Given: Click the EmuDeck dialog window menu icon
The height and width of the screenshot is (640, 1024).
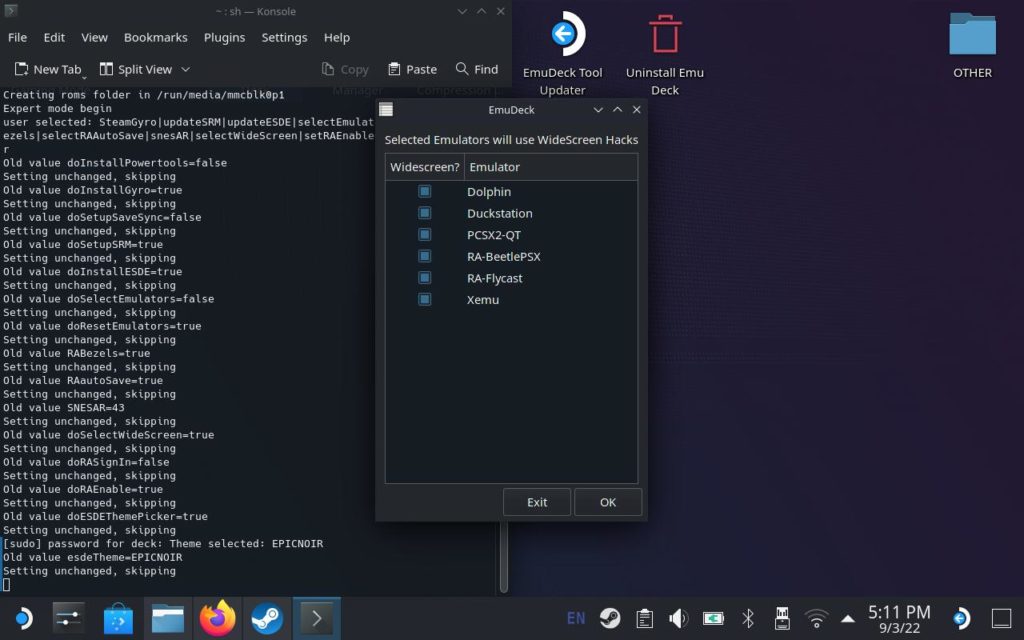Looking at the screenshot, I should coord(386,110).
